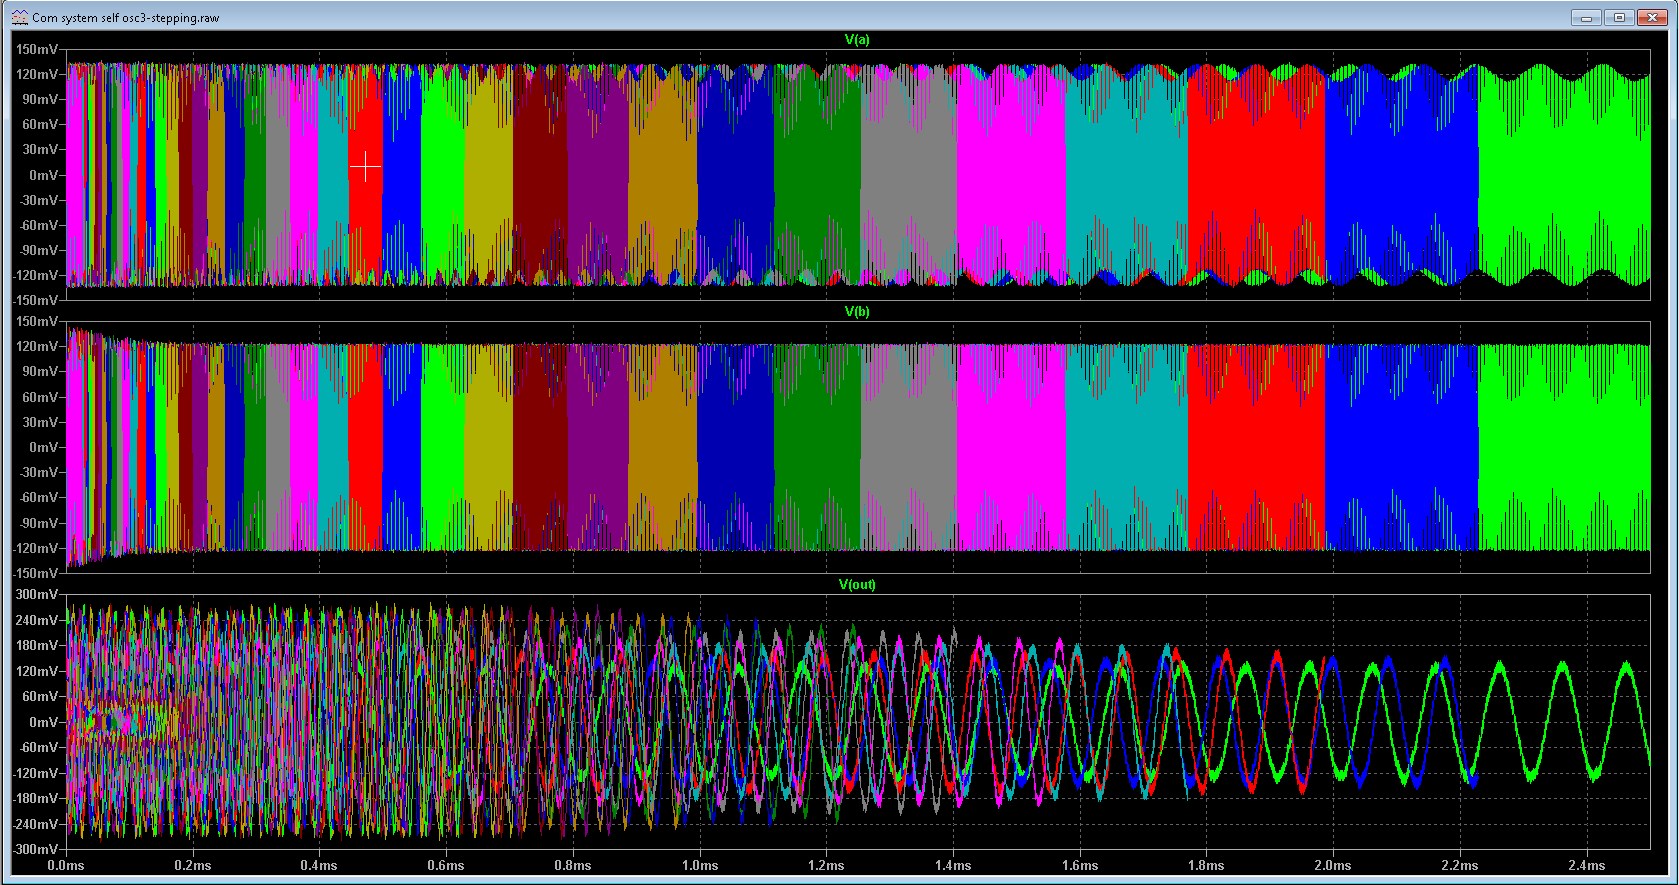Click the 1.6ms time axis label
Viewport: 1679px width, 885px height.
(x=1080, y=866)
